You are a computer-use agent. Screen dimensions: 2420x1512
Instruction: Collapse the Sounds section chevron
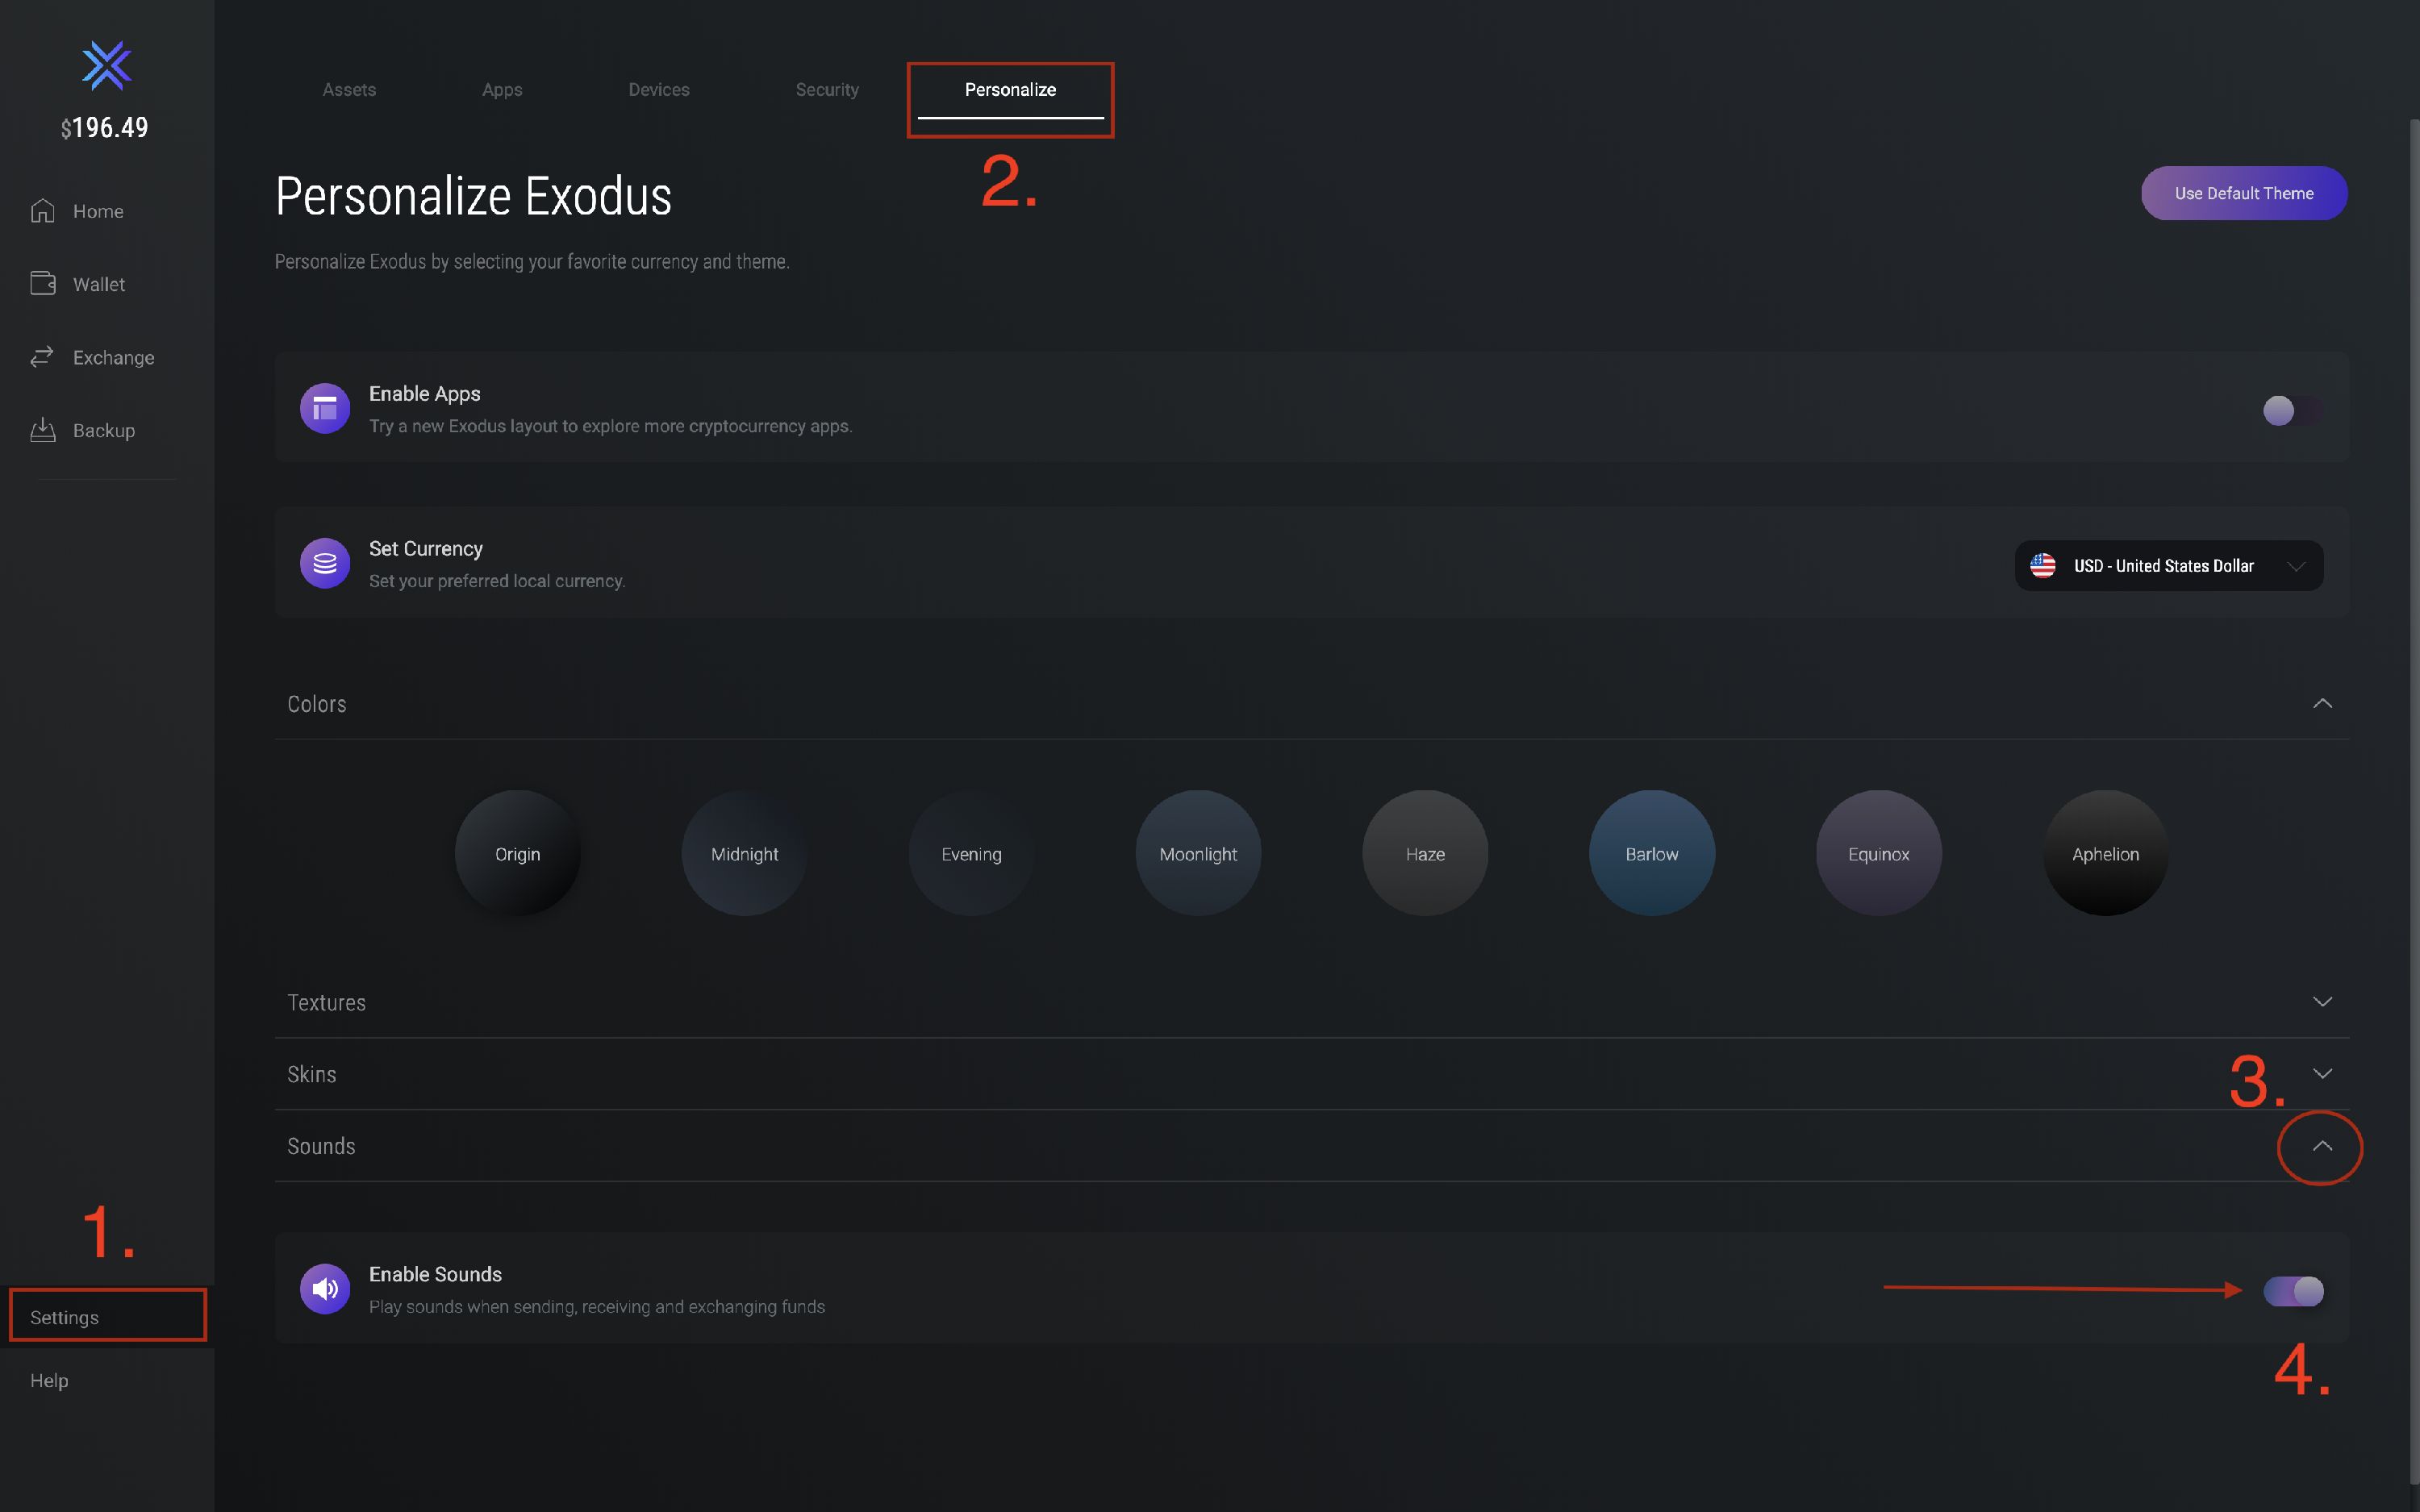pos(2322,1146)
